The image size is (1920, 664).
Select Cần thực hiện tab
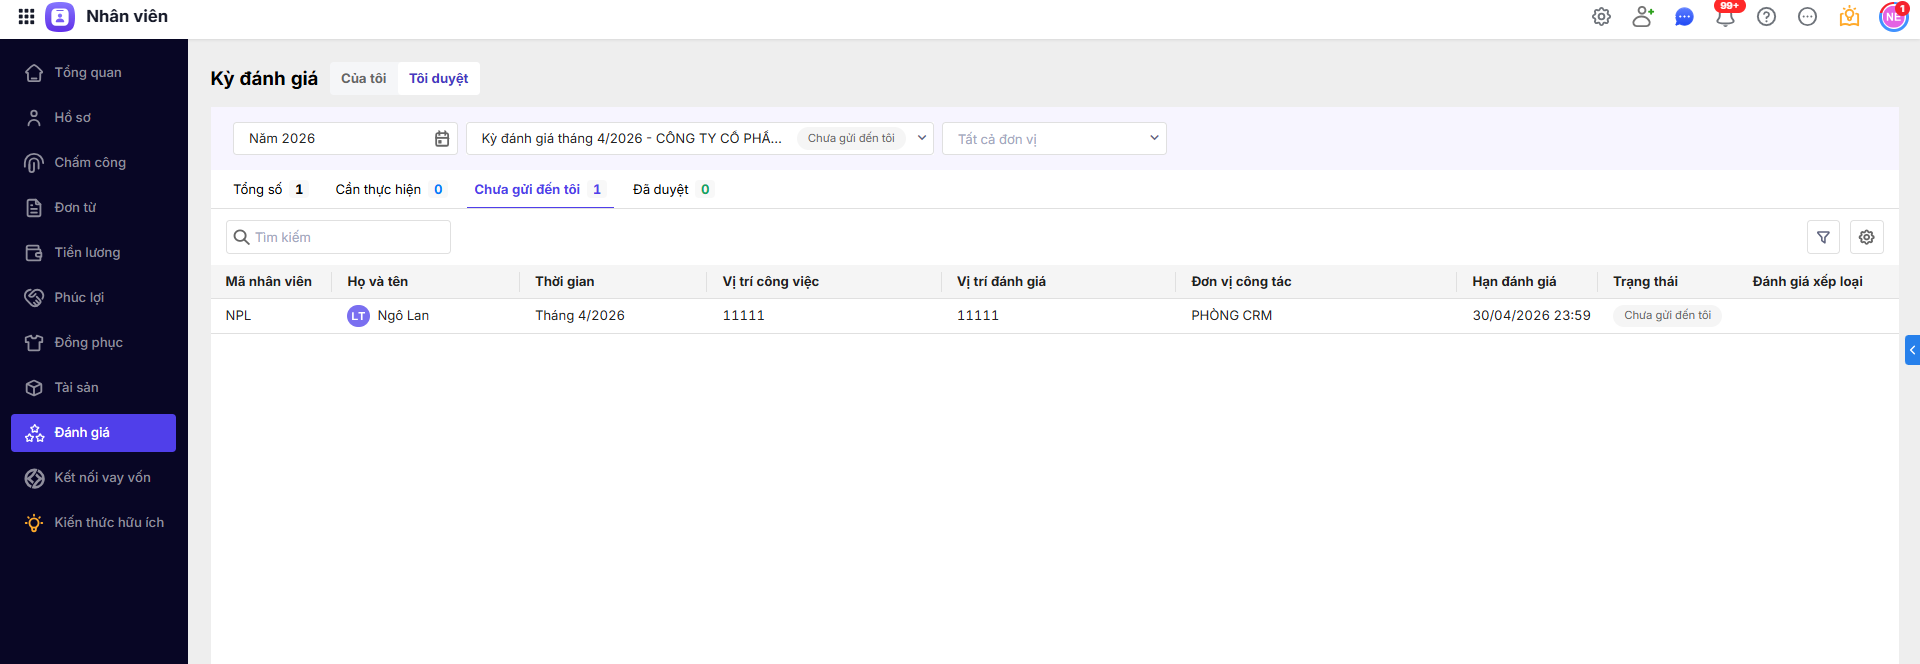click(389, 189)
